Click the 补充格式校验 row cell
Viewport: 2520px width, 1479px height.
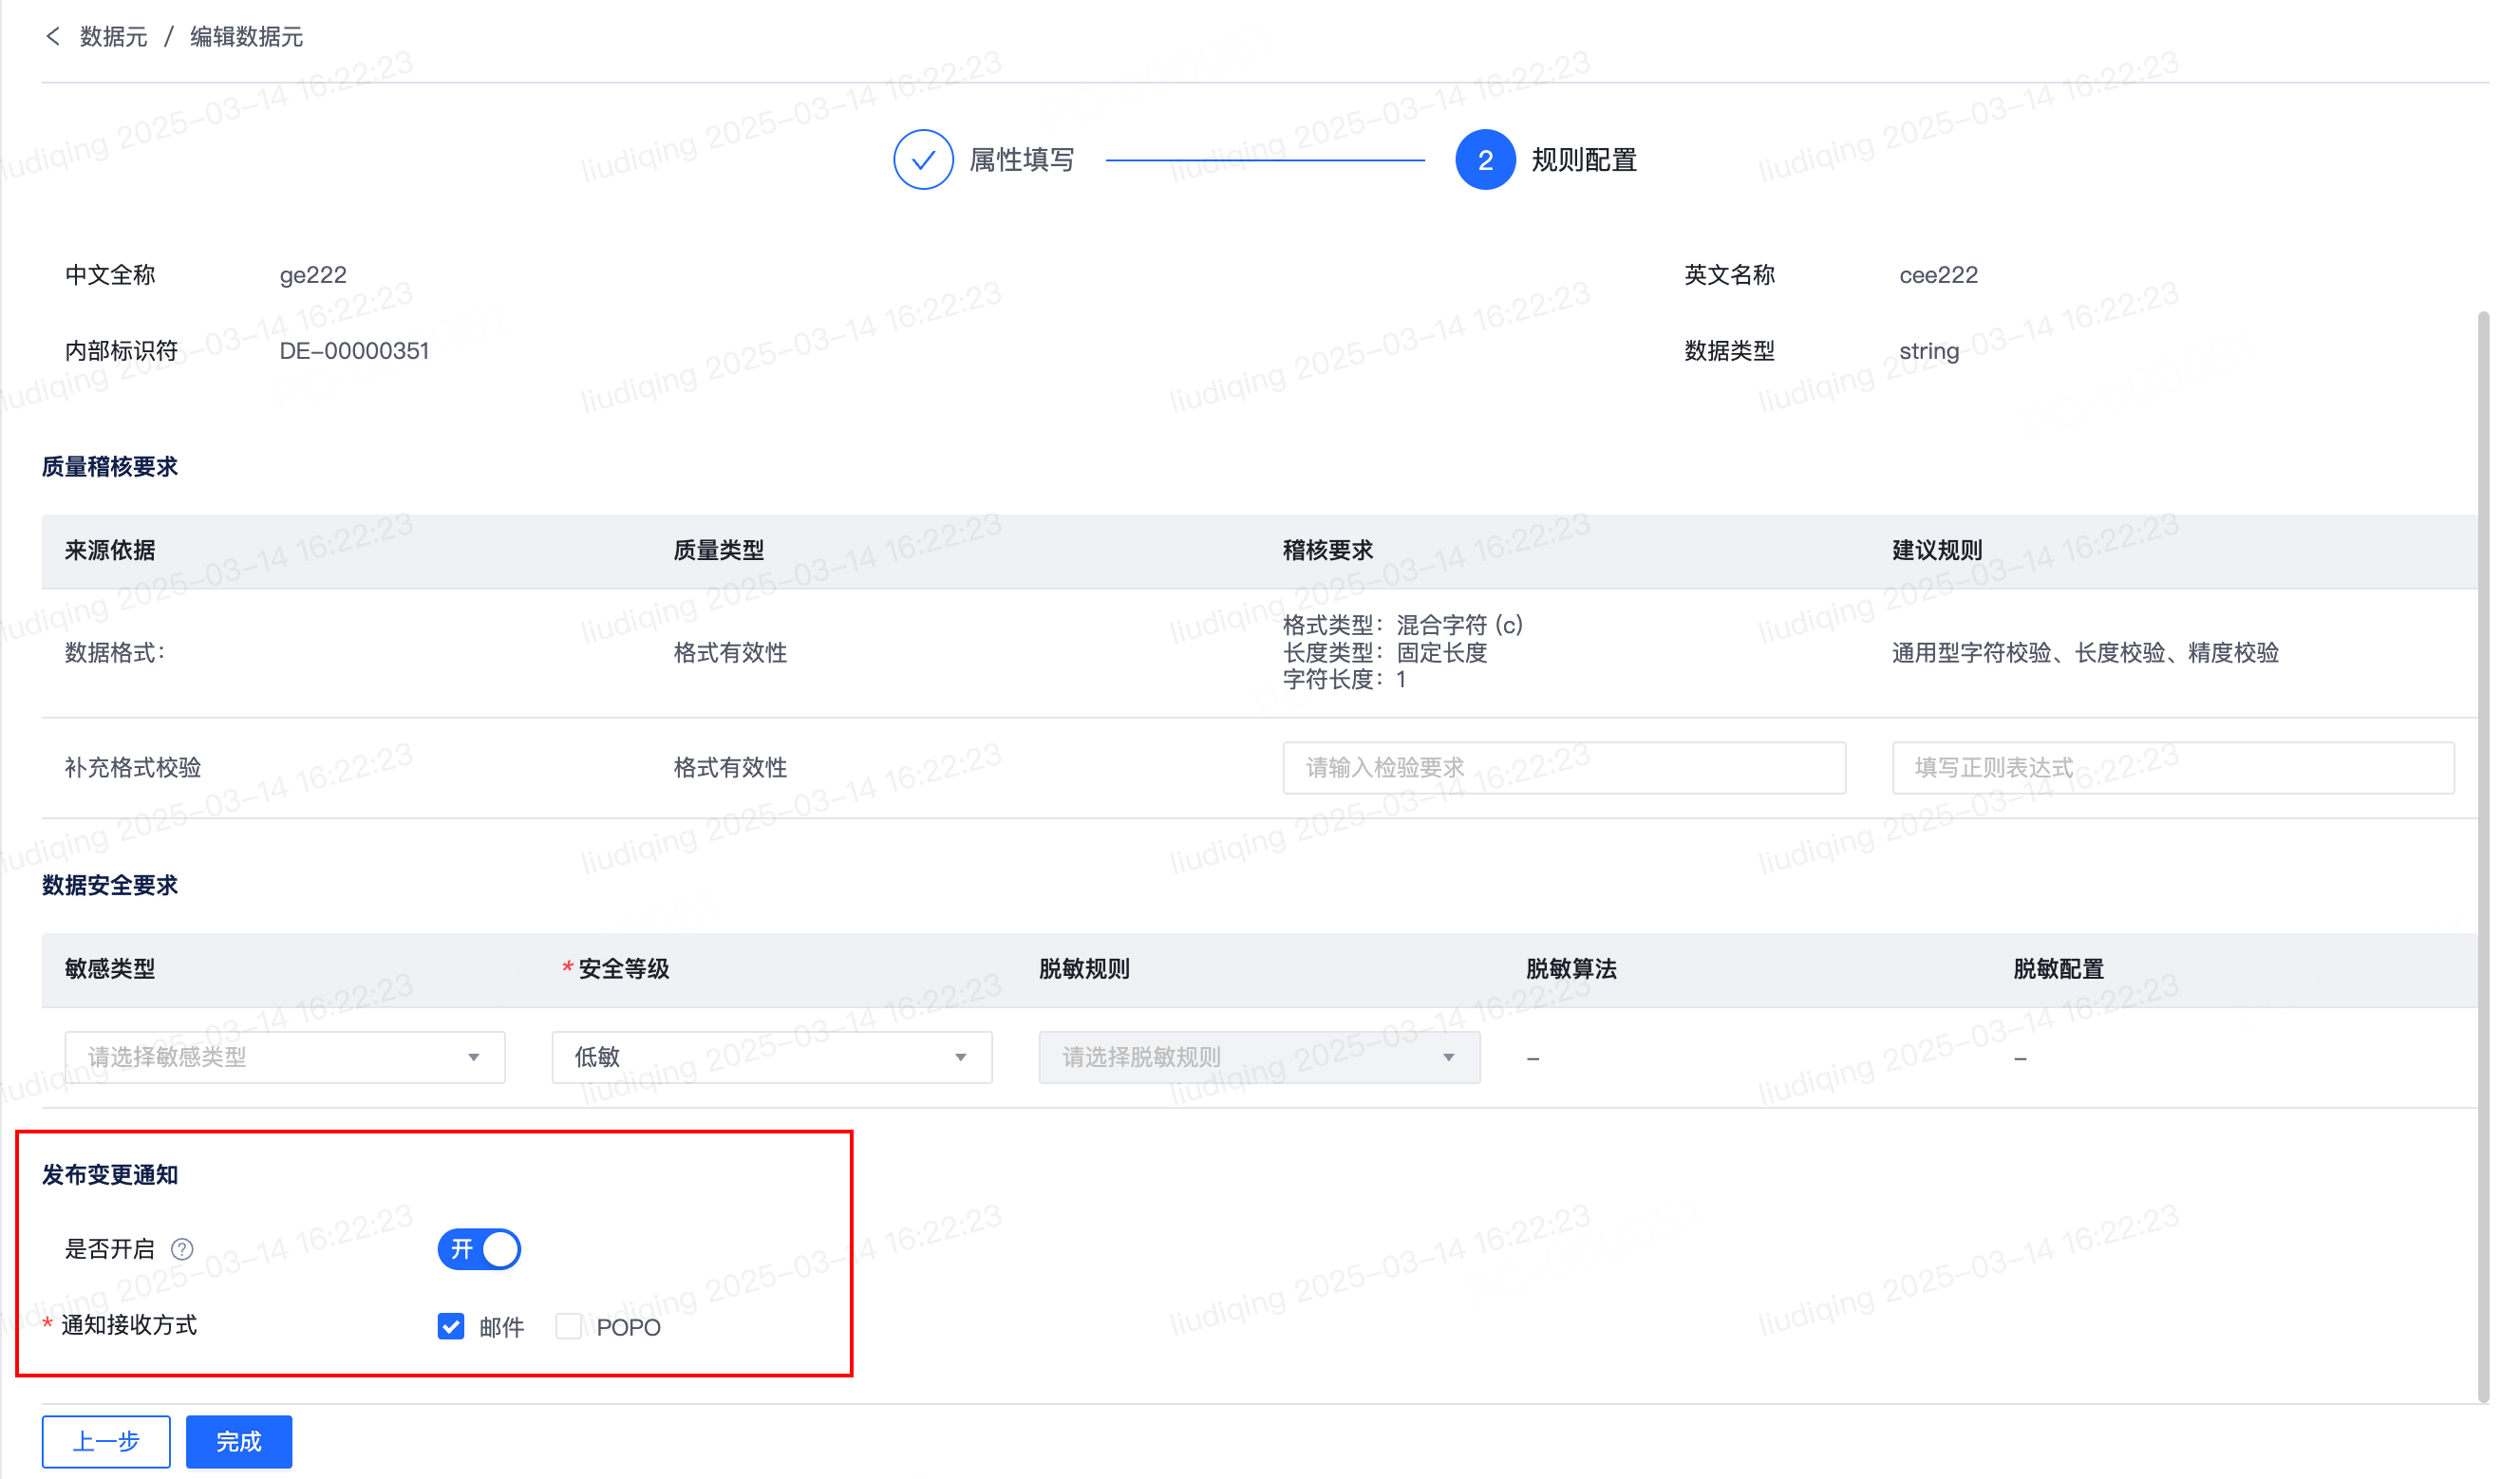pyautogui.click(x=133, y=767)
